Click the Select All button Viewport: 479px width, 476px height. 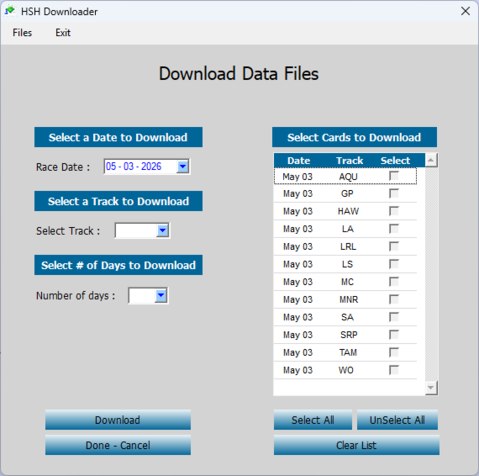click(x=313, y=420)
